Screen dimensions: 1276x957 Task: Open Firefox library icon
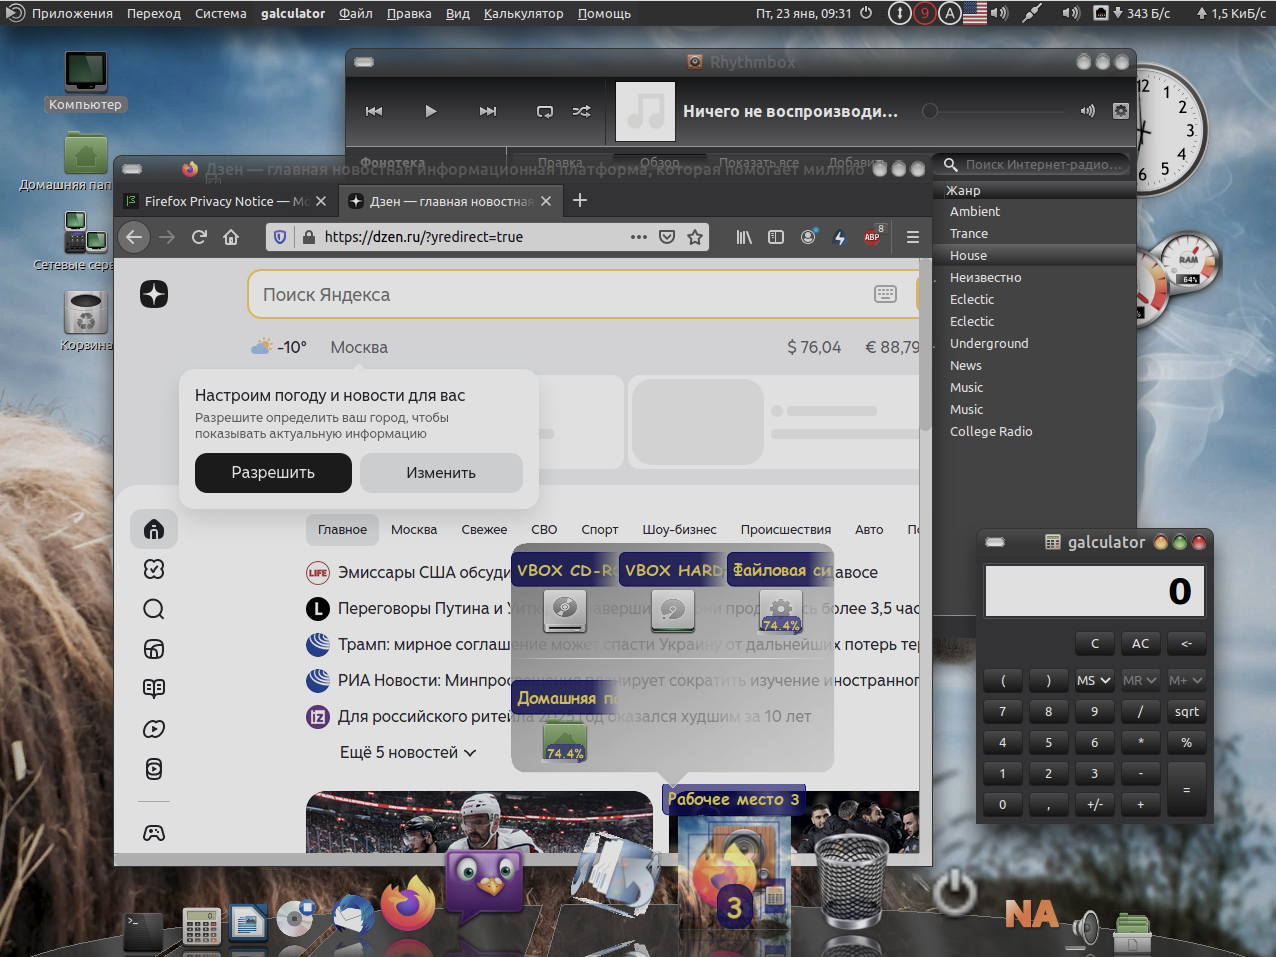point(744,237)
